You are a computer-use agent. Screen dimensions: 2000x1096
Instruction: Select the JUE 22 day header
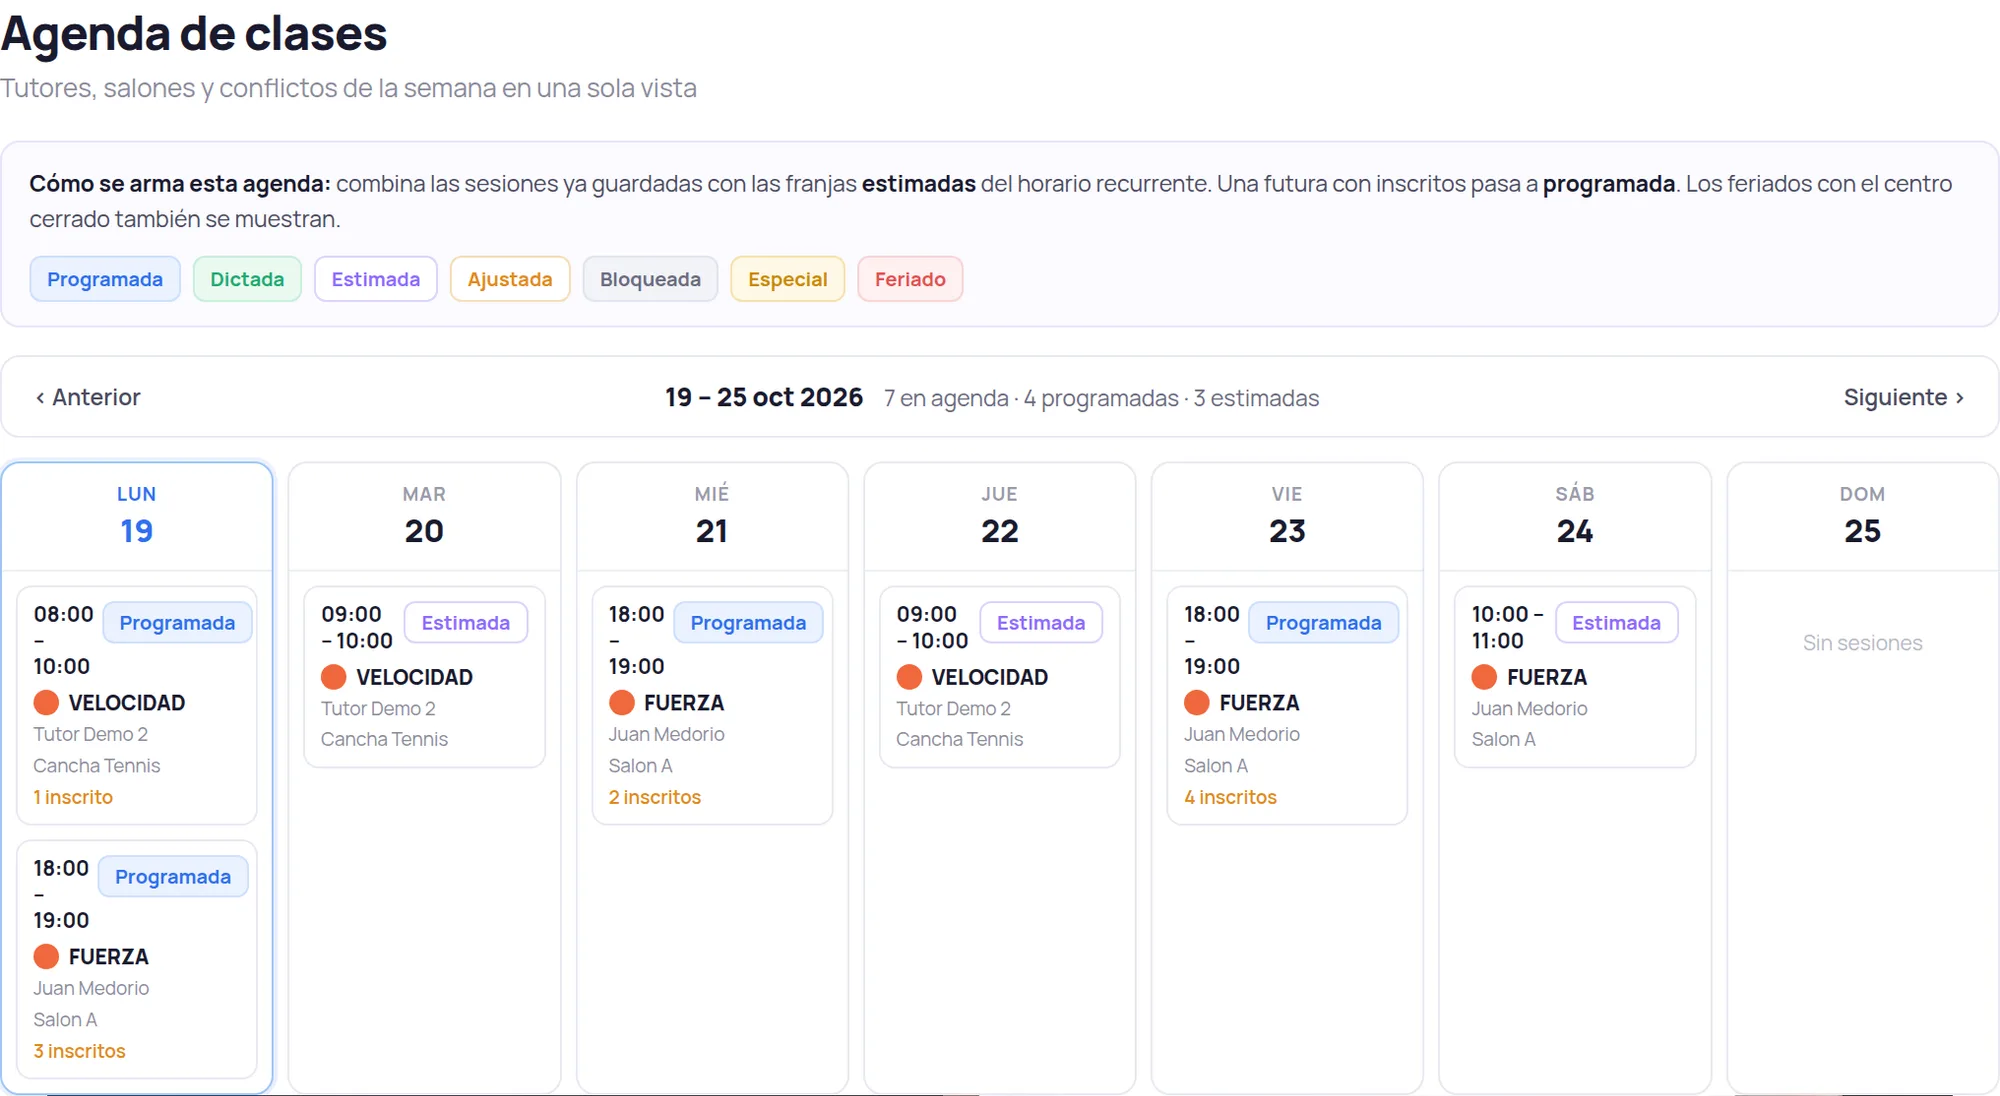tap(999, 516)
